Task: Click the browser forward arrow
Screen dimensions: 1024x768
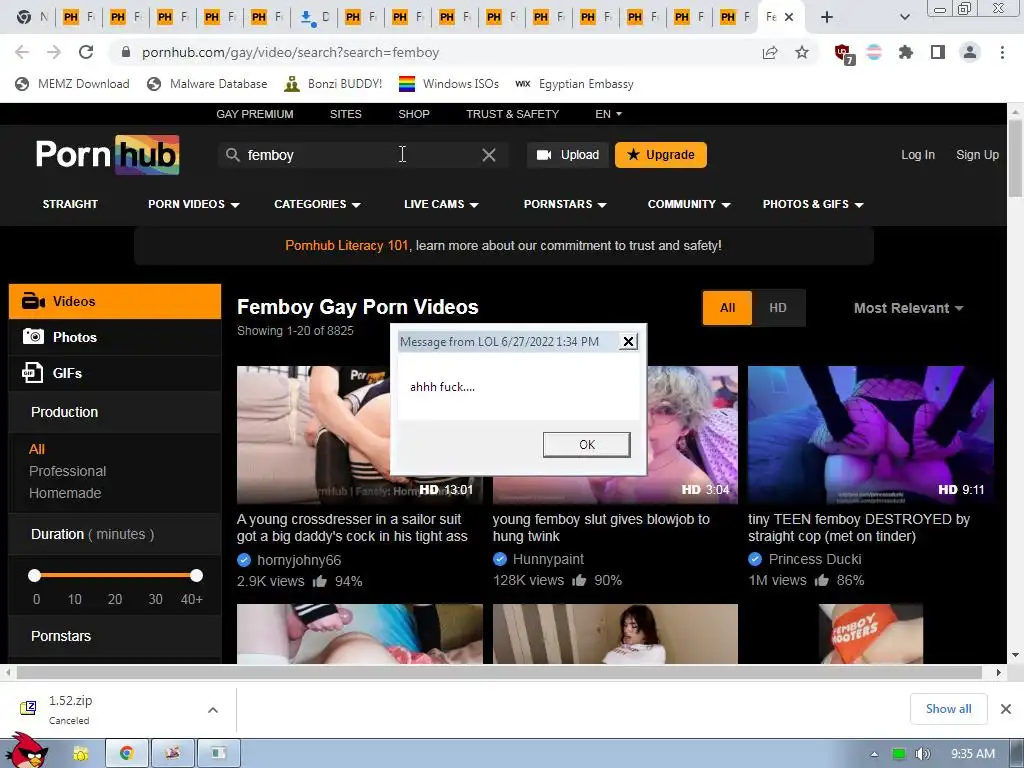Action: pos(54,52)
